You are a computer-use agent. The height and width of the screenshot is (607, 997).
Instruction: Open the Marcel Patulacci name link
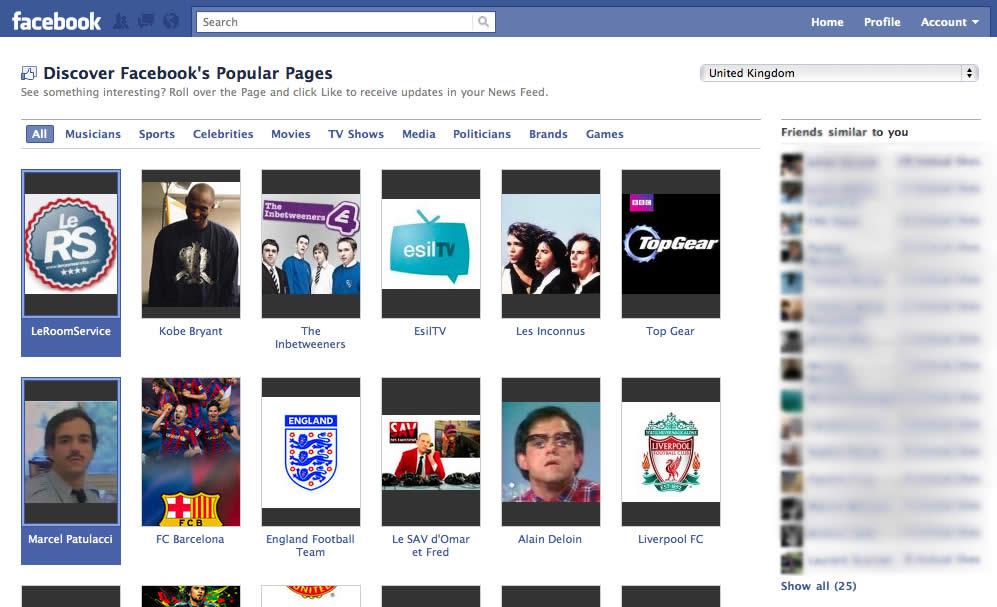[71, 539]
